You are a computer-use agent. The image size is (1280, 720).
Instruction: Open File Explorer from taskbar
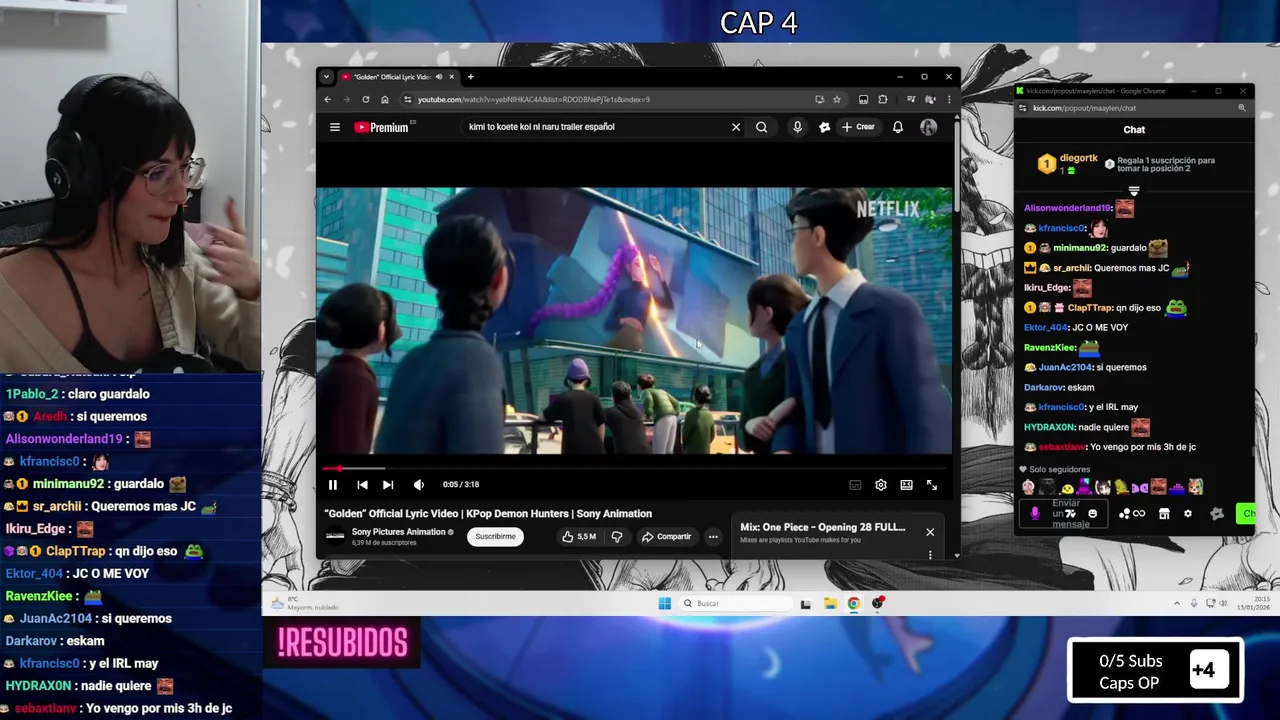[x=830, y=603]
